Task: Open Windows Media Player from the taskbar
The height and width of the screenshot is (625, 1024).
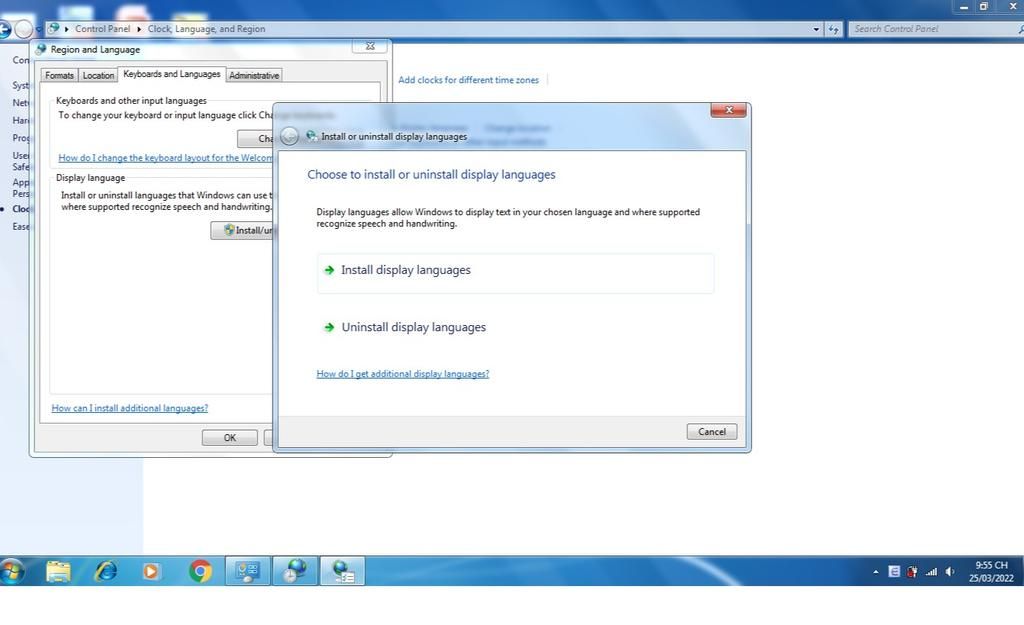Action: point(151,572)
